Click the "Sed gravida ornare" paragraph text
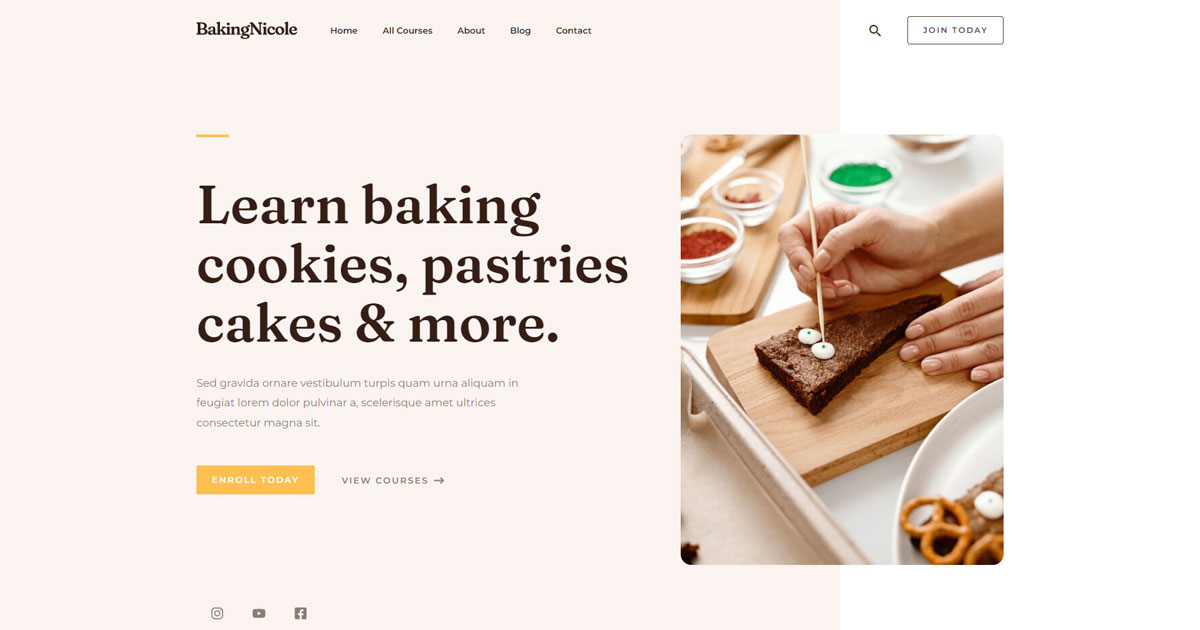The height and width of the screenshot is (630, 1200). click(x=357, y=403)
